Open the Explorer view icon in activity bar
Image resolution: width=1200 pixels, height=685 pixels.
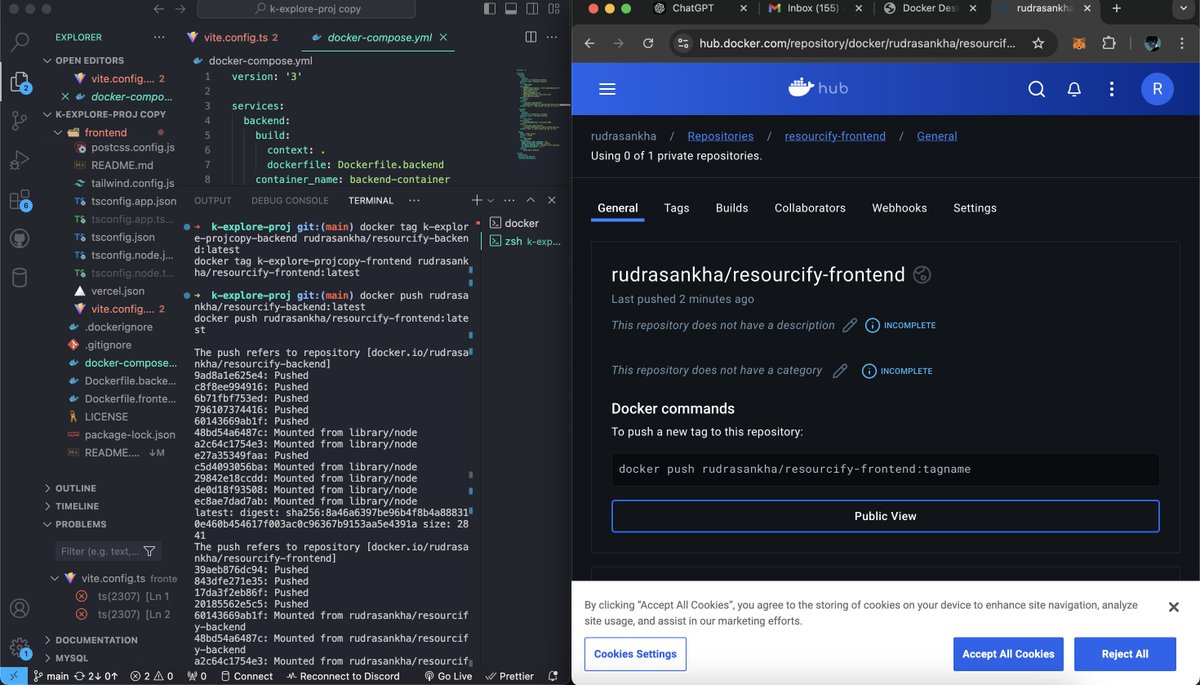19,83
